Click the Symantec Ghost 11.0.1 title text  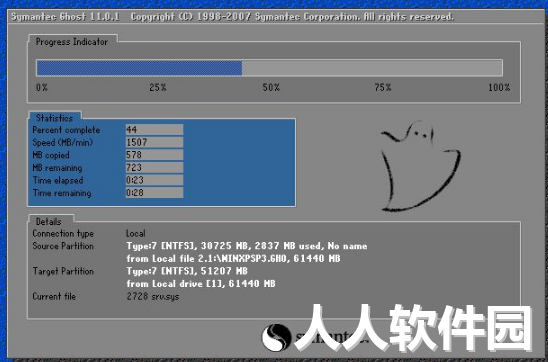coord(65,17)
